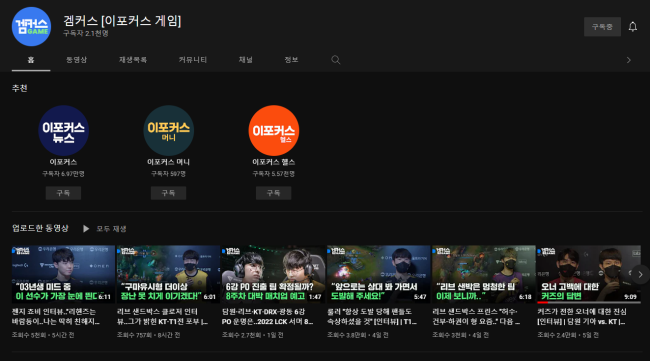Viewport: 650px width, 361px height.
Task: Show next videos with the carousel arrow
Action: (640, 274)
